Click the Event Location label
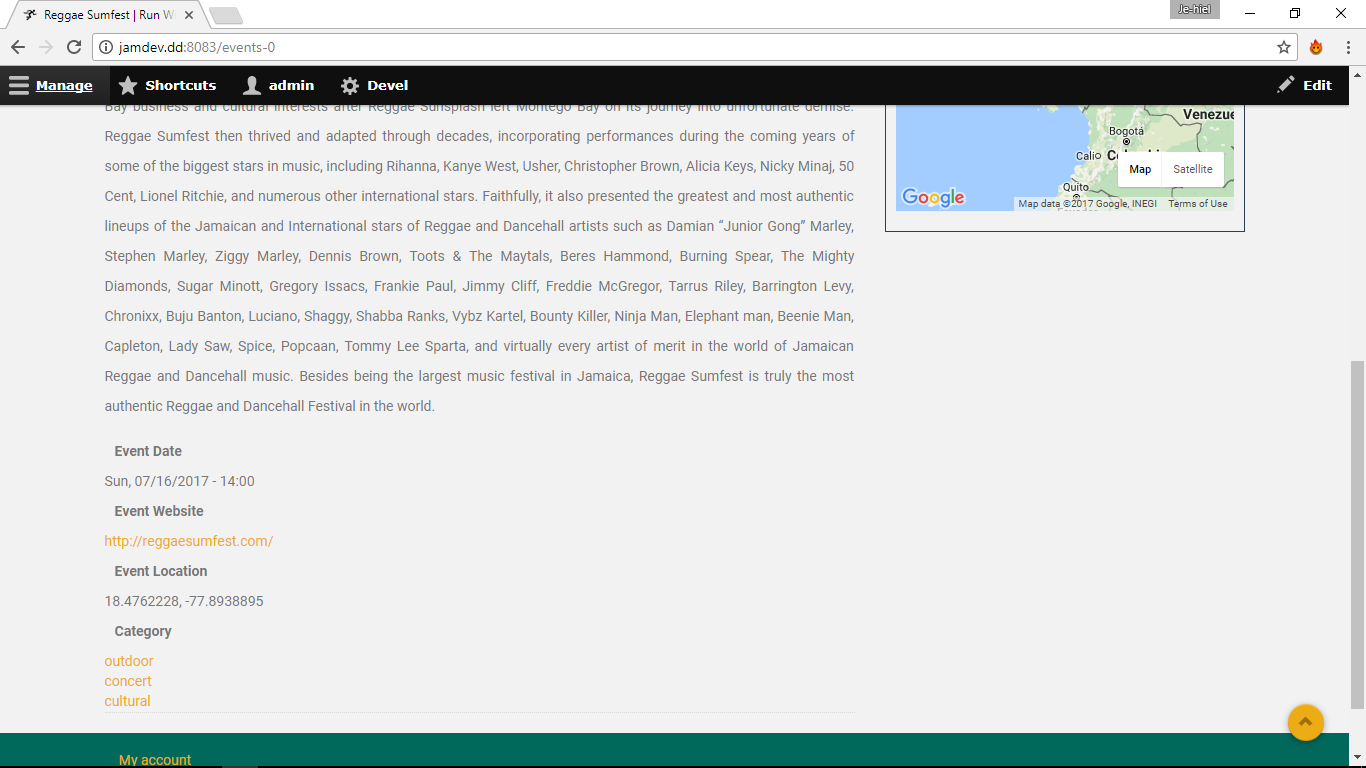The width and height of the screenshot is (1366, 768). coord(161,571)
